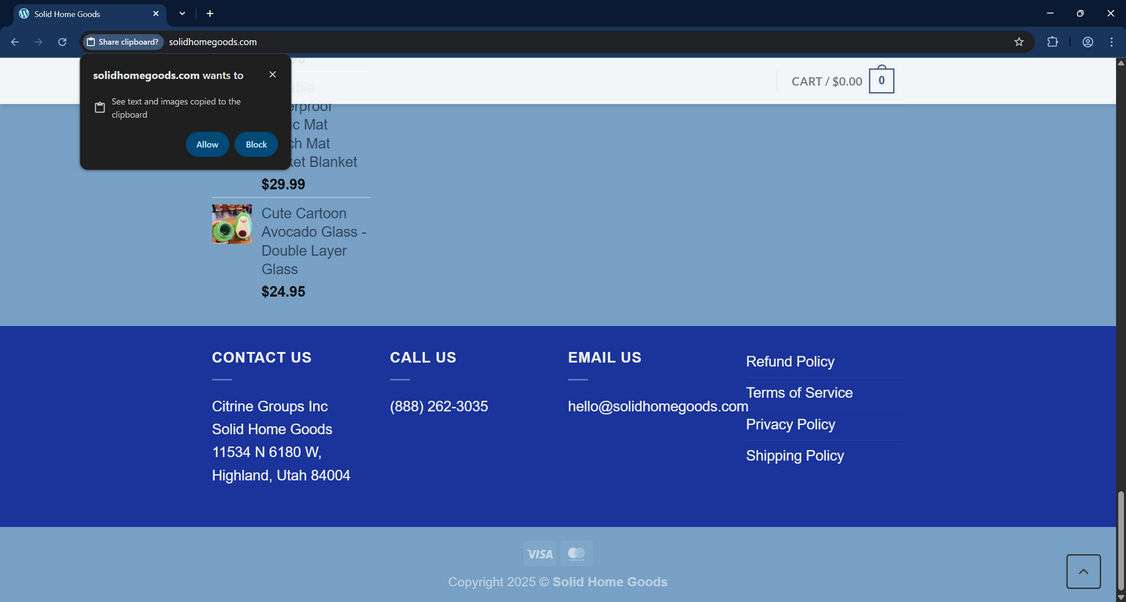Click the browser back arrow
The height and width of the screenshot is (602, 1126).
(14, 42)
